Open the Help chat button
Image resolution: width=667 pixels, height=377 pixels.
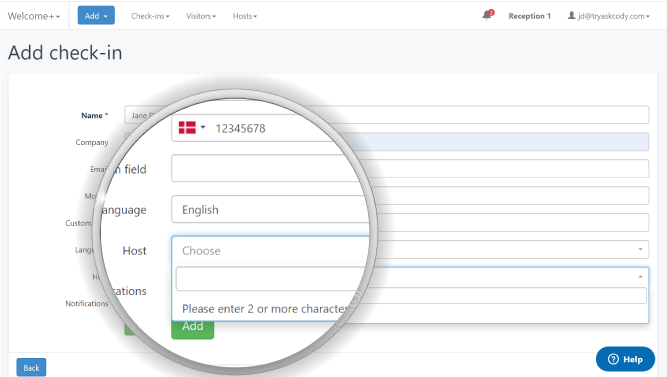coord(625,359)
